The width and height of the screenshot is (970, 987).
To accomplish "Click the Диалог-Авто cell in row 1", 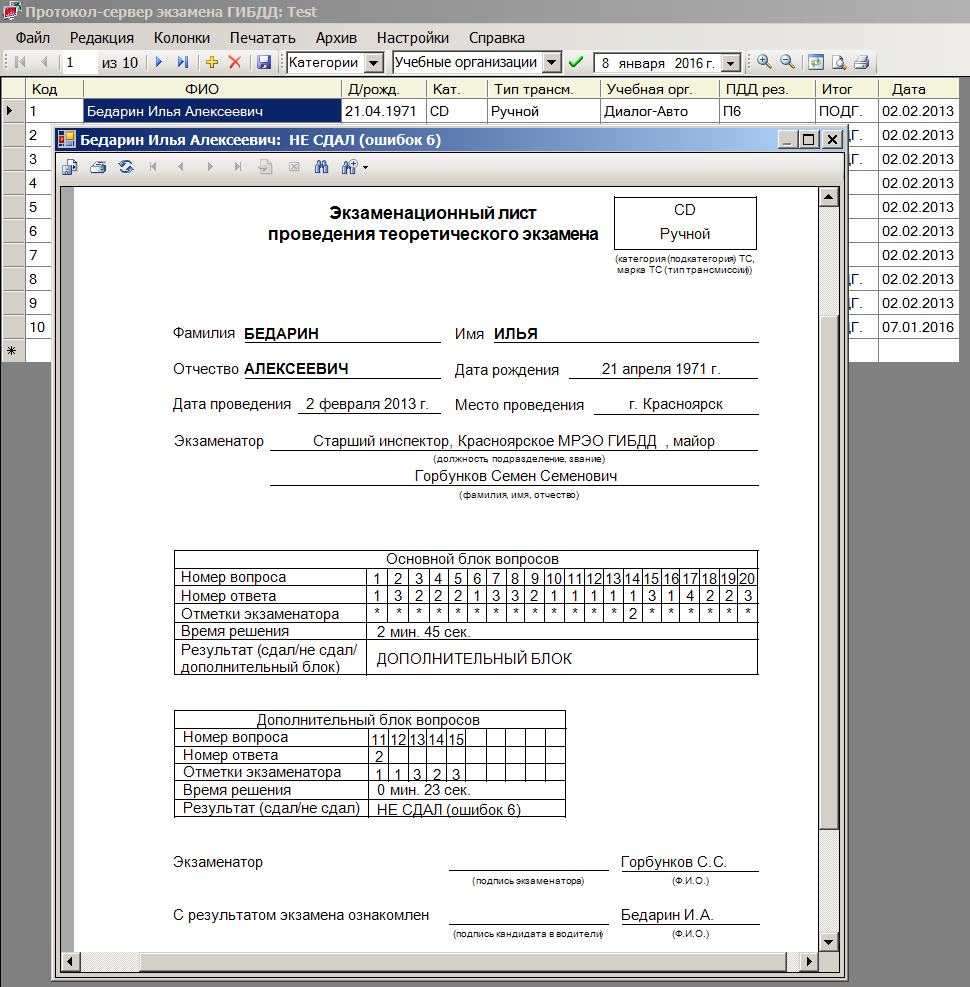I will pos(660,111).
